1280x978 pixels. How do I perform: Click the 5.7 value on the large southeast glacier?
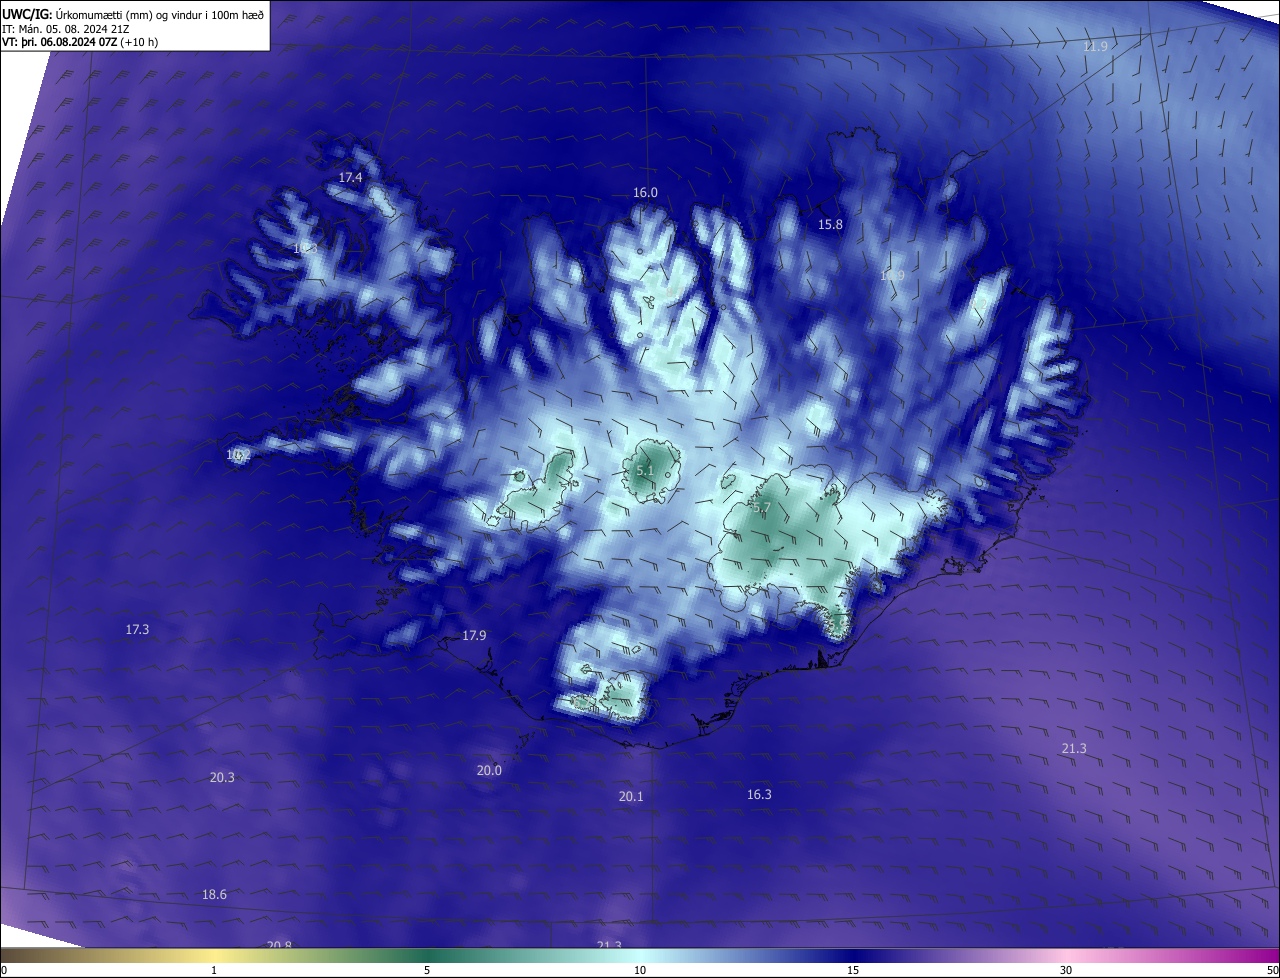761,508
